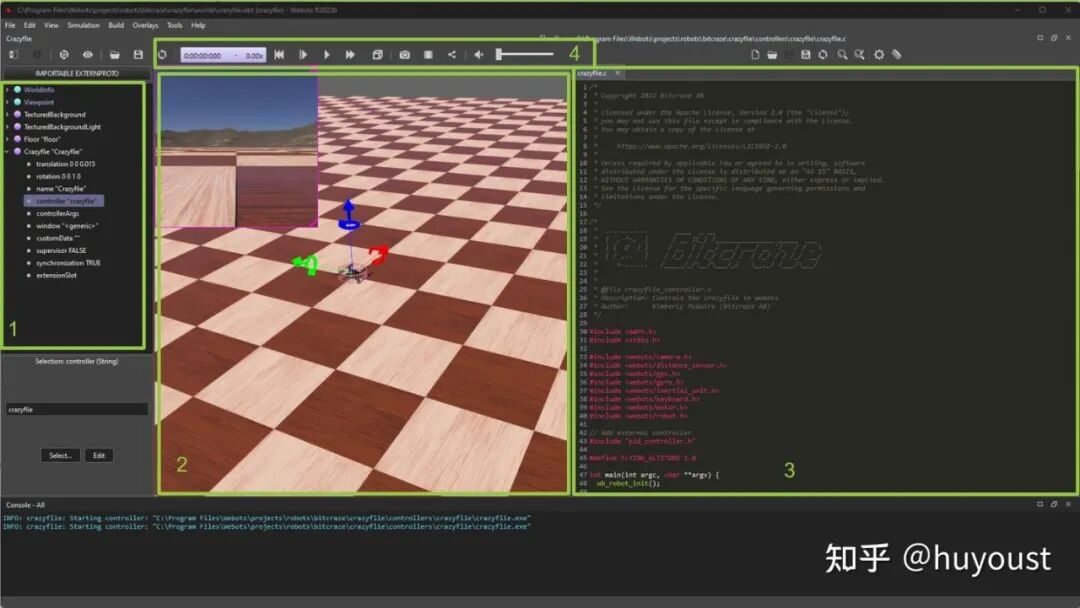The image size is (1080, 608).
Task: Take a screenshot with camera icon
Action: 404,54
